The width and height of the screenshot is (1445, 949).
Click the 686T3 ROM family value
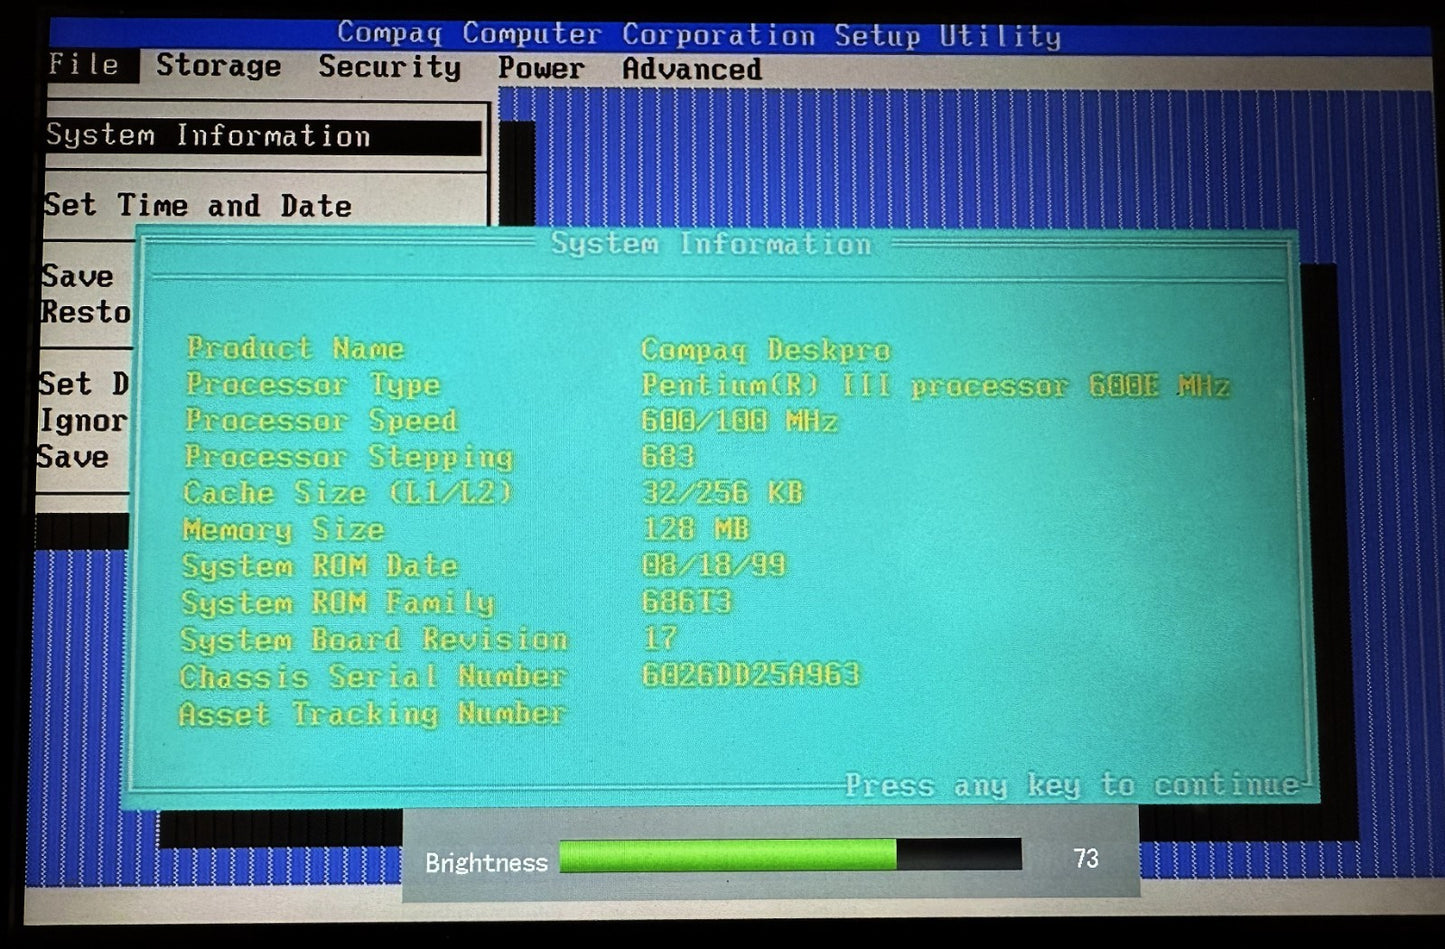[686, 602]
